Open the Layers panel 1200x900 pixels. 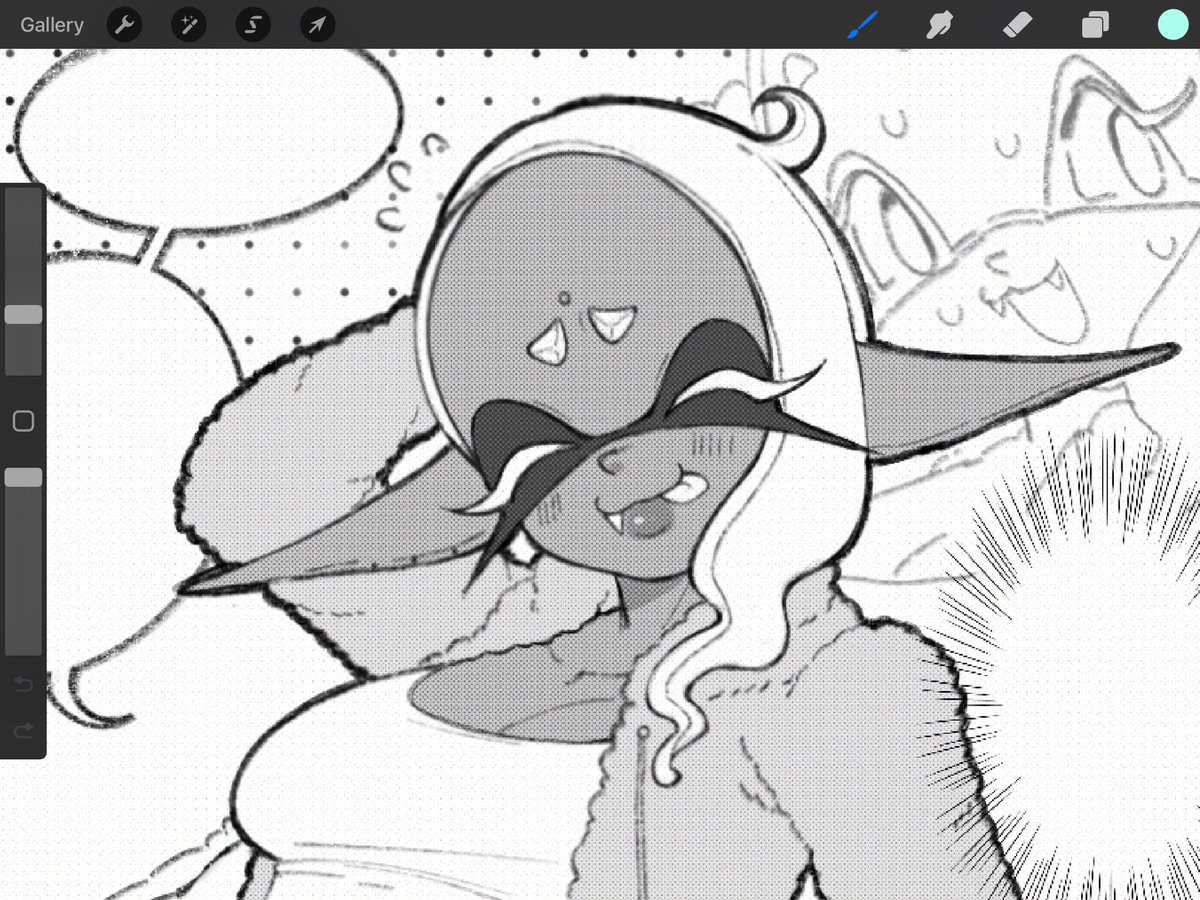1095,25
